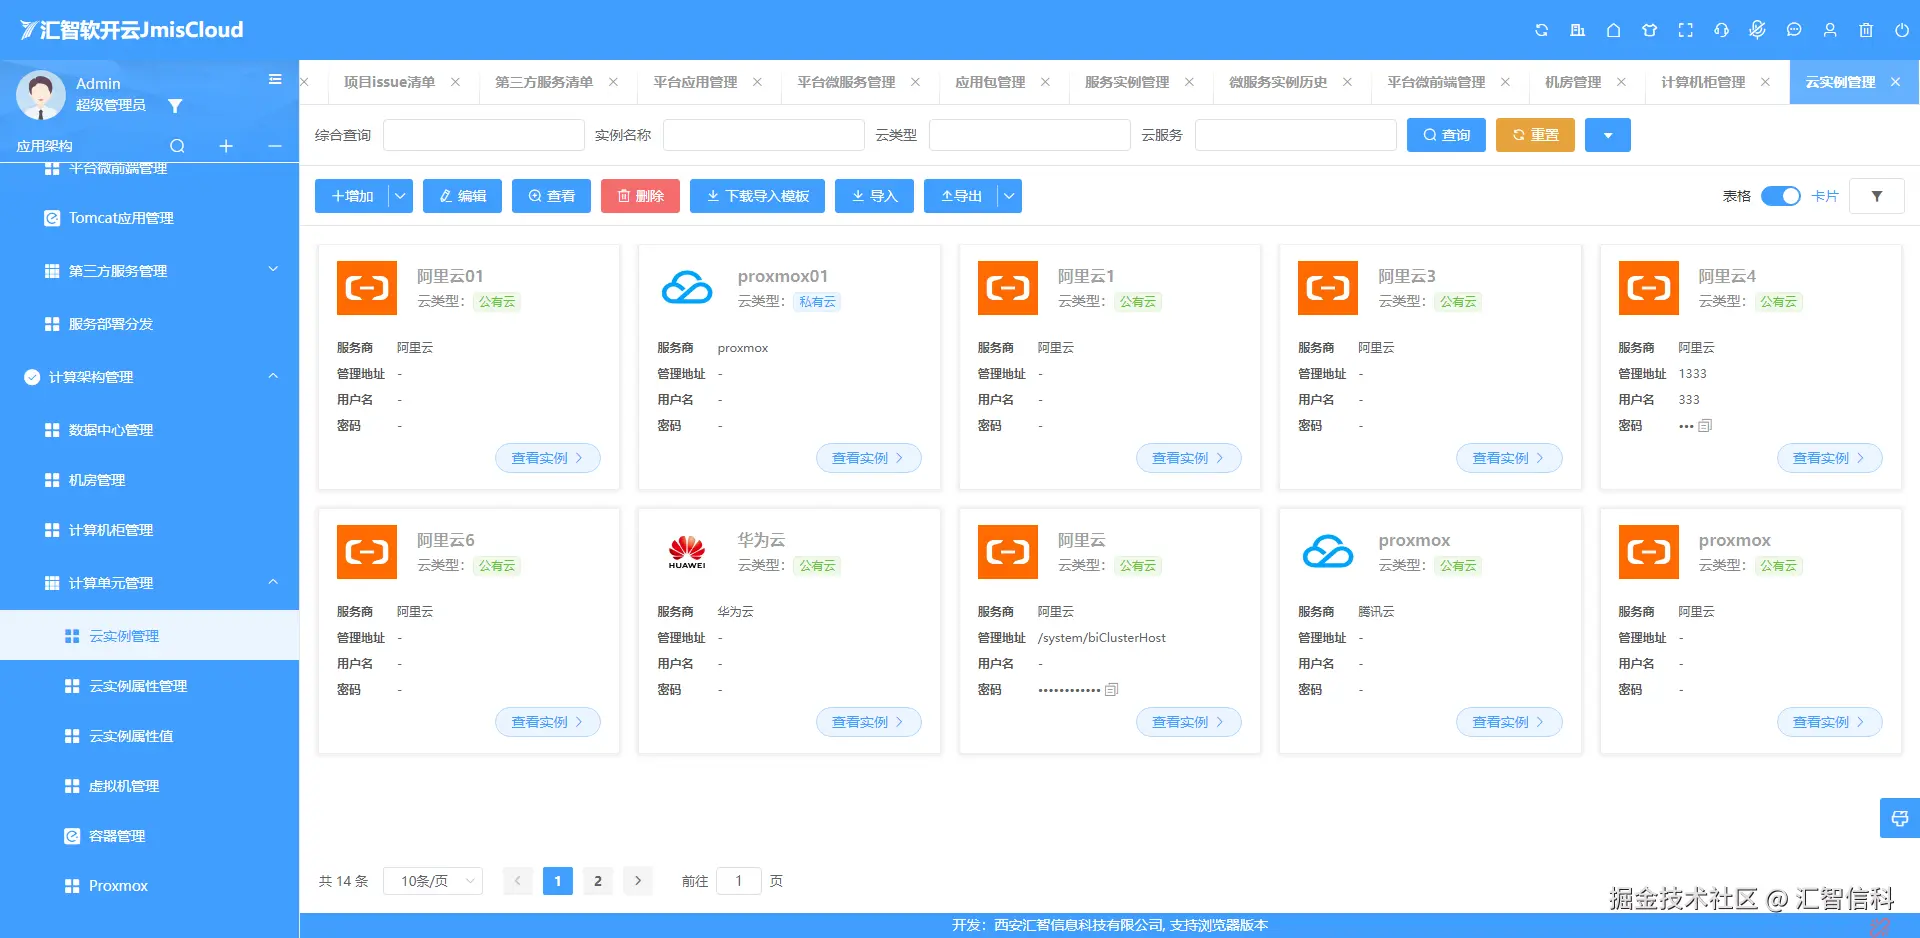Open the 增加 button dropdown arrow
Image resolution: width=1920 pixels, height=938 pixels.
pos(400,196)
